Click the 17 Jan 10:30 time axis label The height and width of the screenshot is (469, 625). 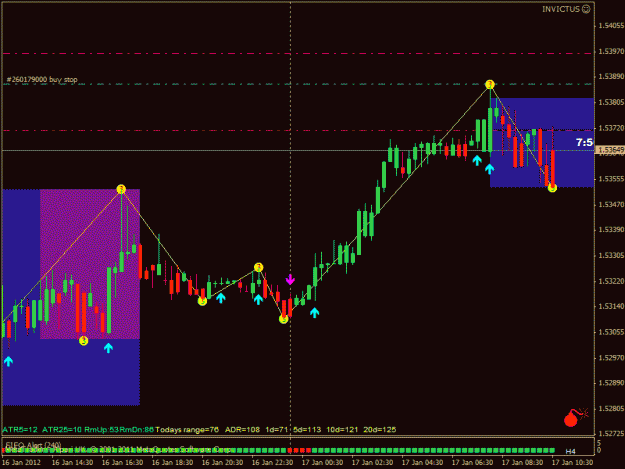572,463
